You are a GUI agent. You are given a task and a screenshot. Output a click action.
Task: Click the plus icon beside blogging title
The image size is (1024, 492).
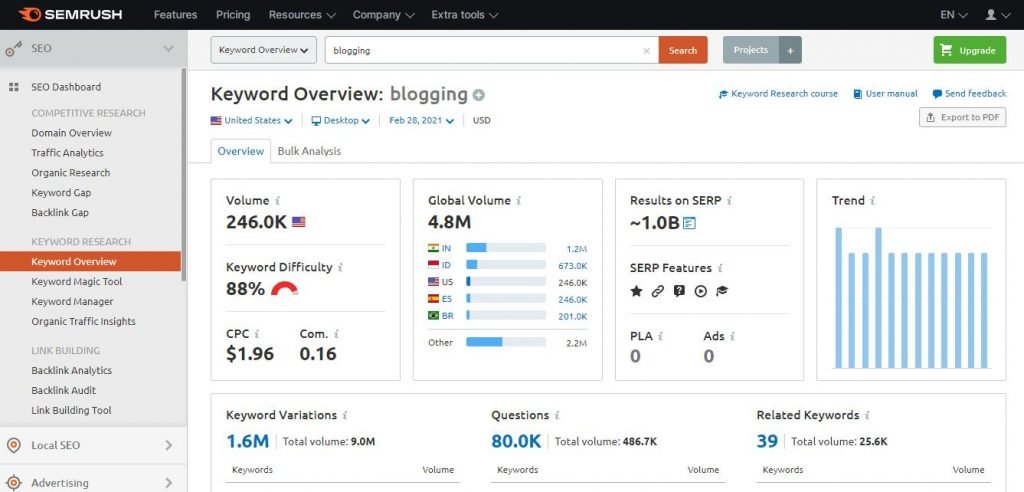[x=479, y=95]
